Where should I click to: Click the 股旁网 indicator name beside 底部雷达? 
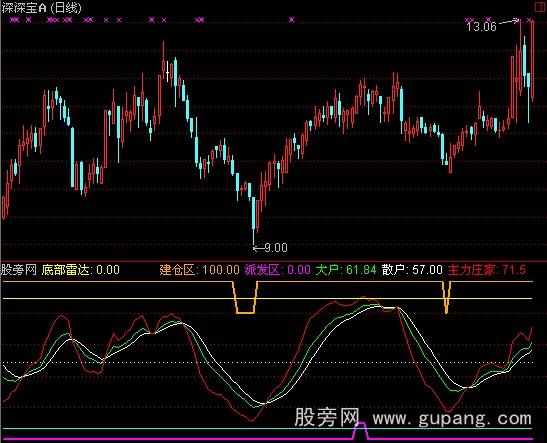click(19, 270)
